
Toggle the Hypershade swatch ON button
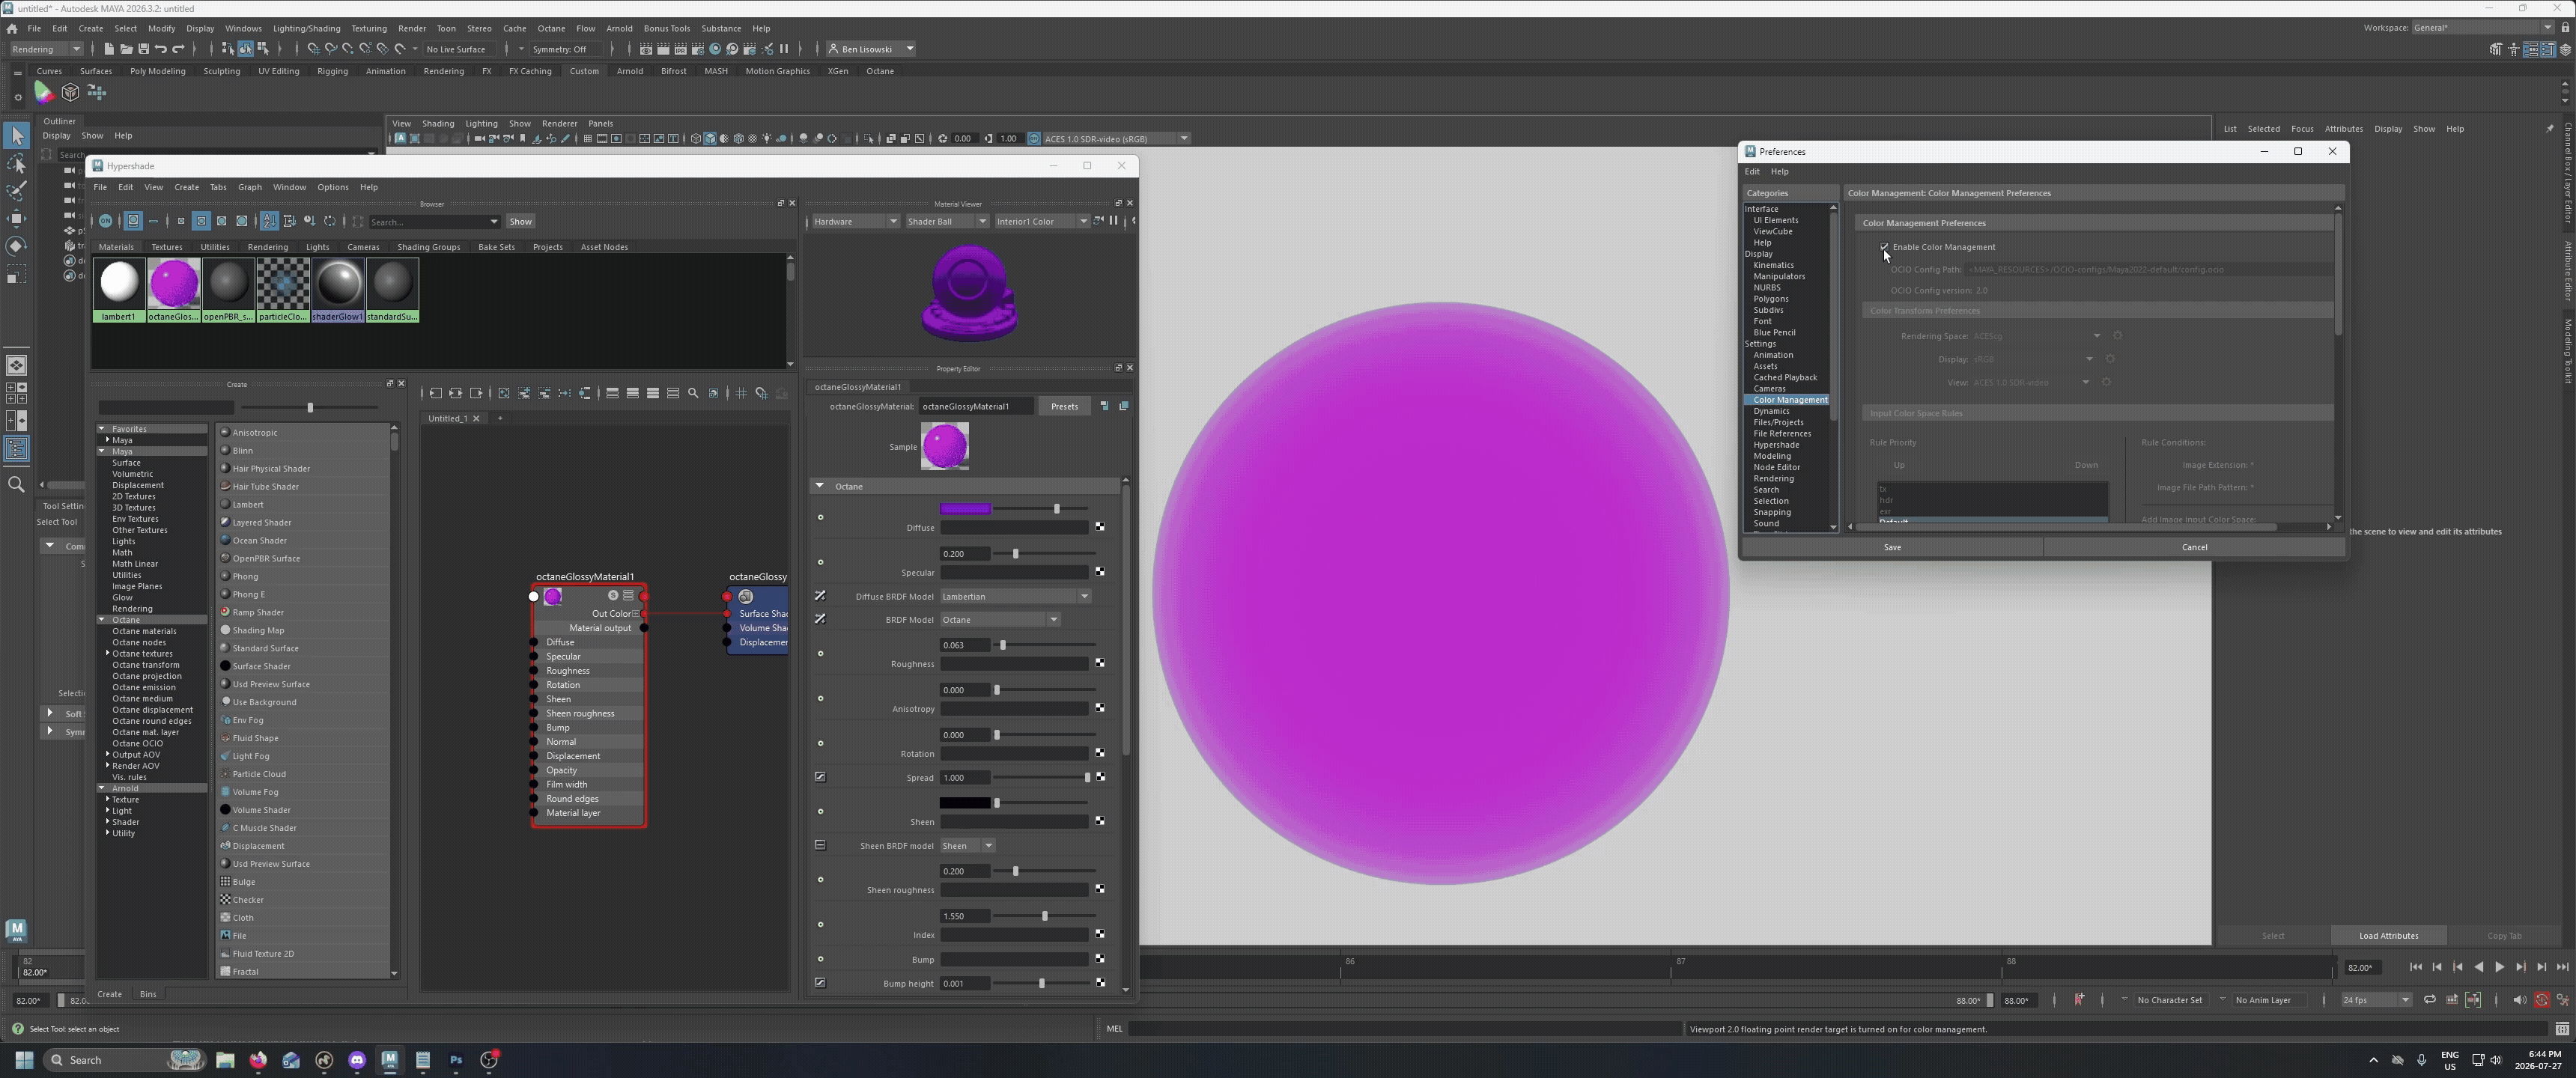coord(105,221)
